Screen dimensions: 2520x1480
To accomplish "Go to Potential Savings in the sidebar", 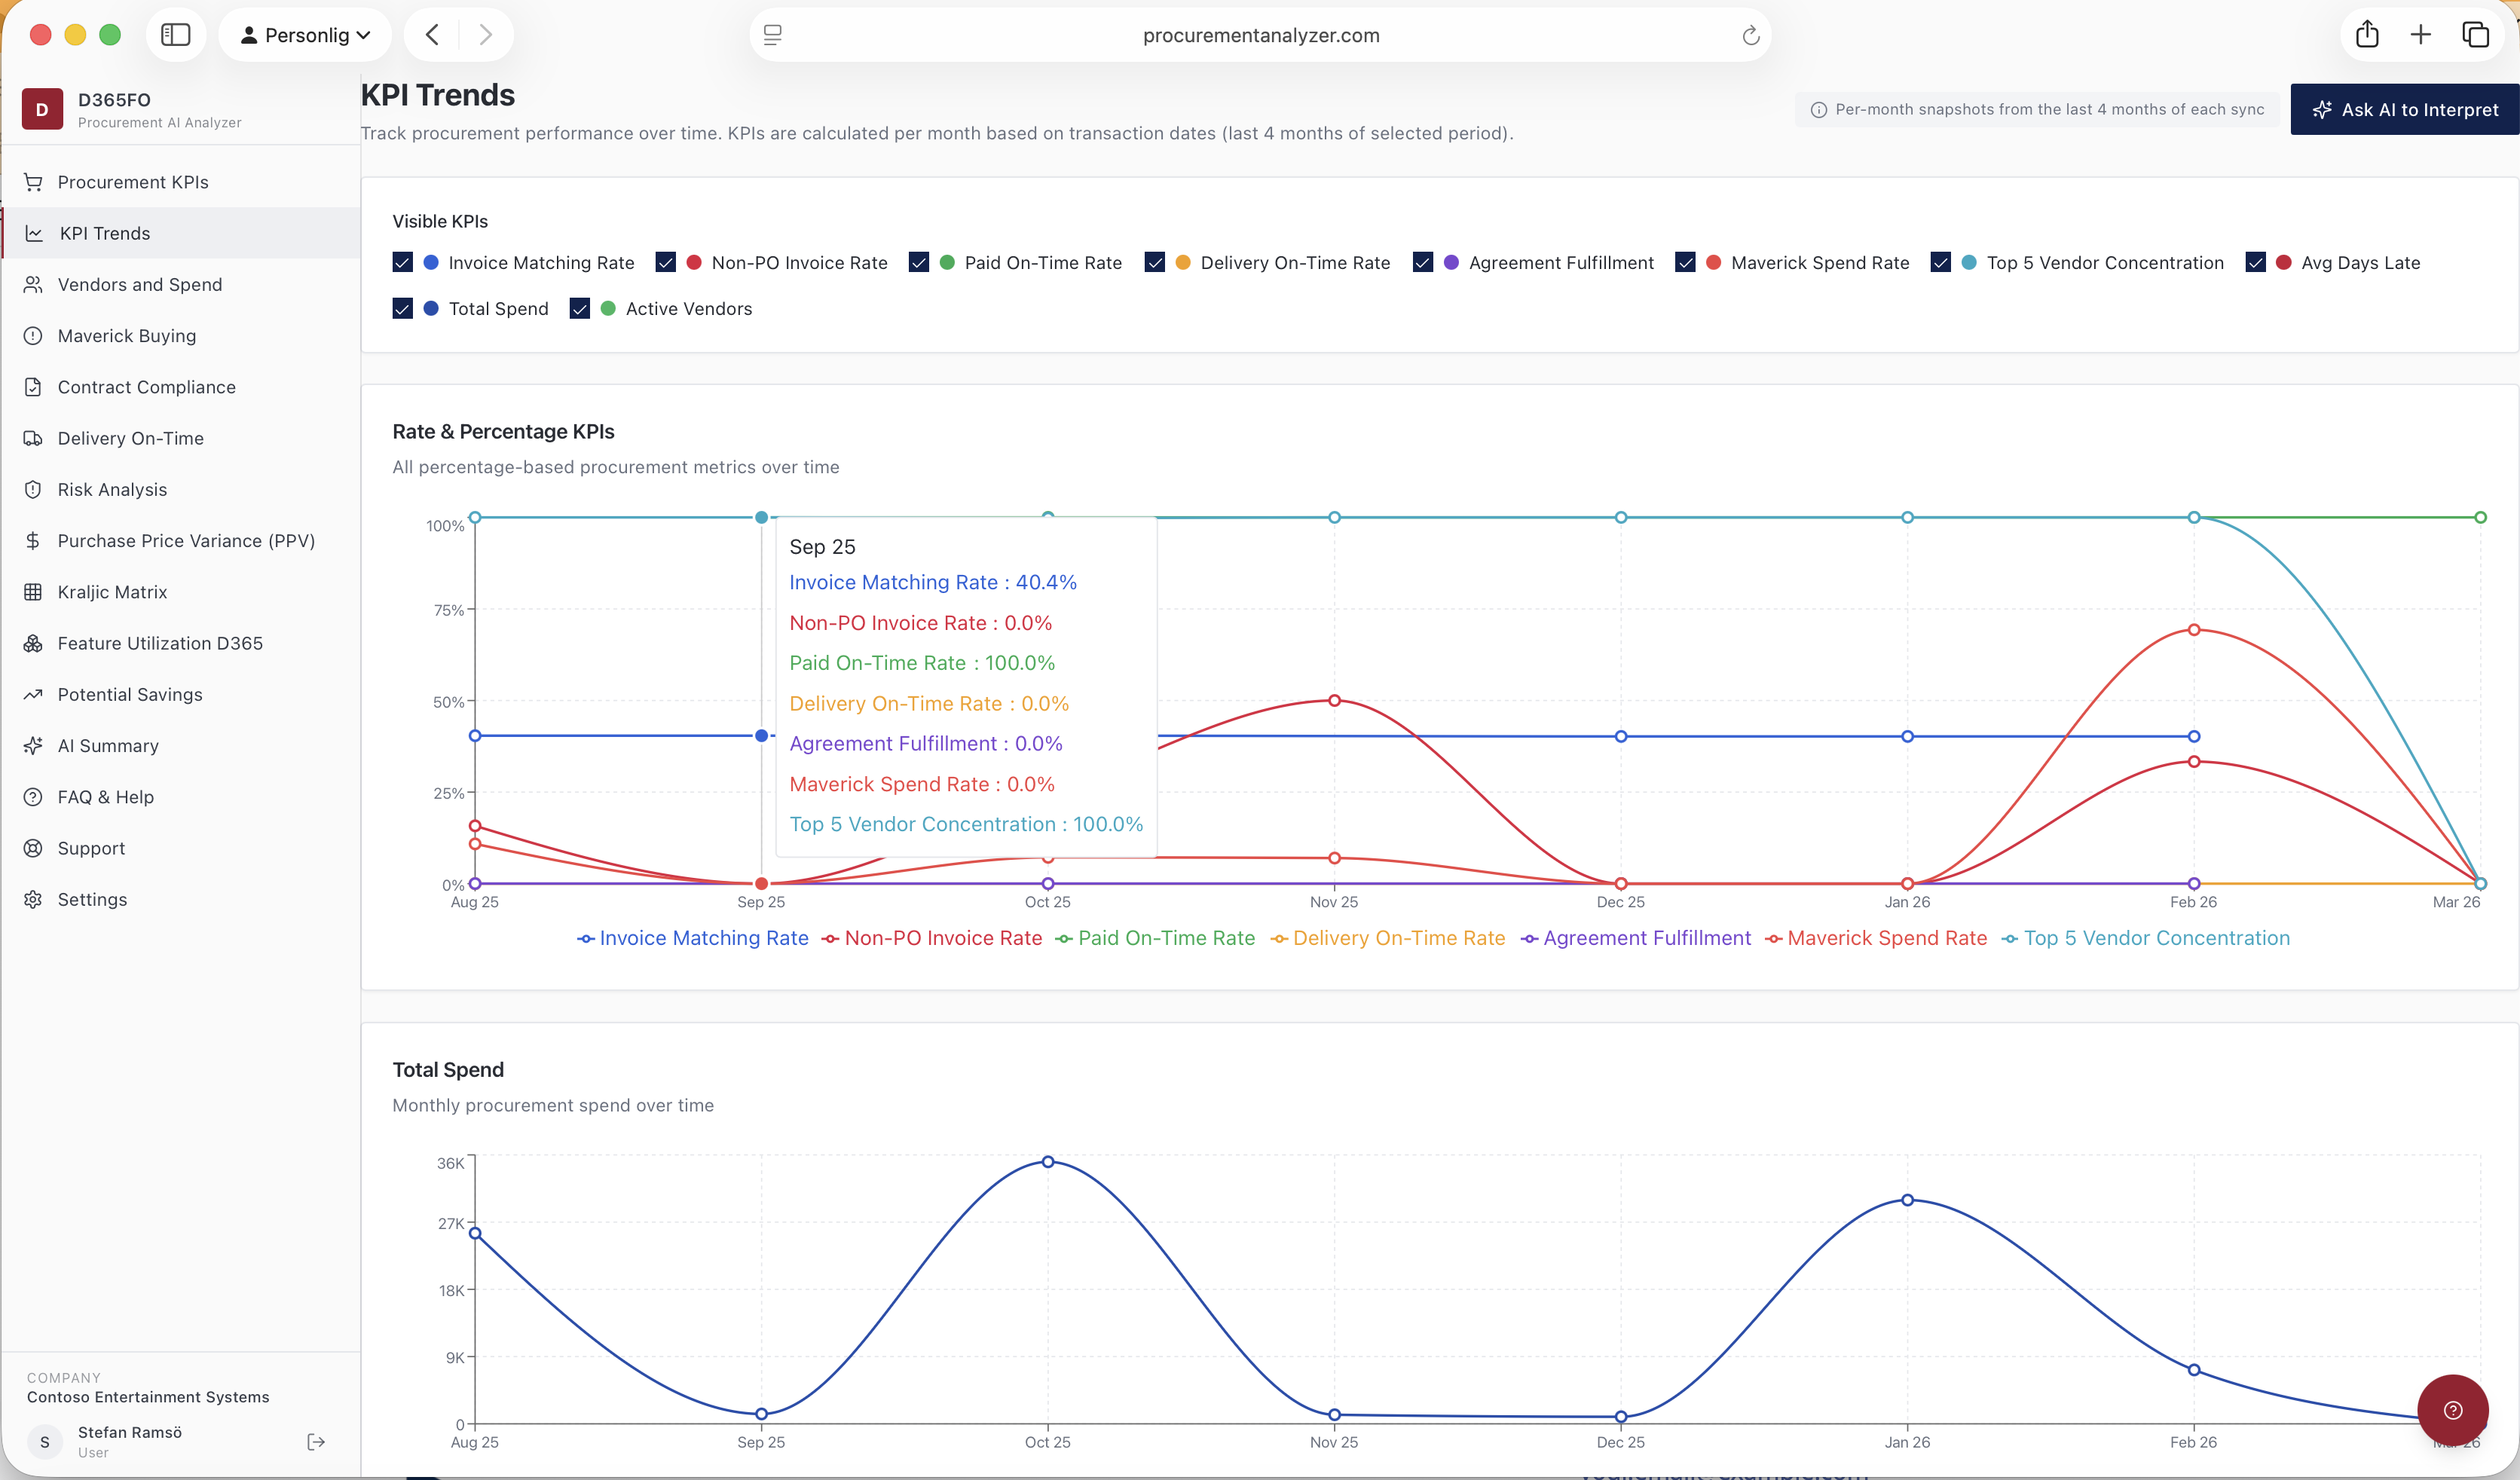I will (x=129, y=694).
